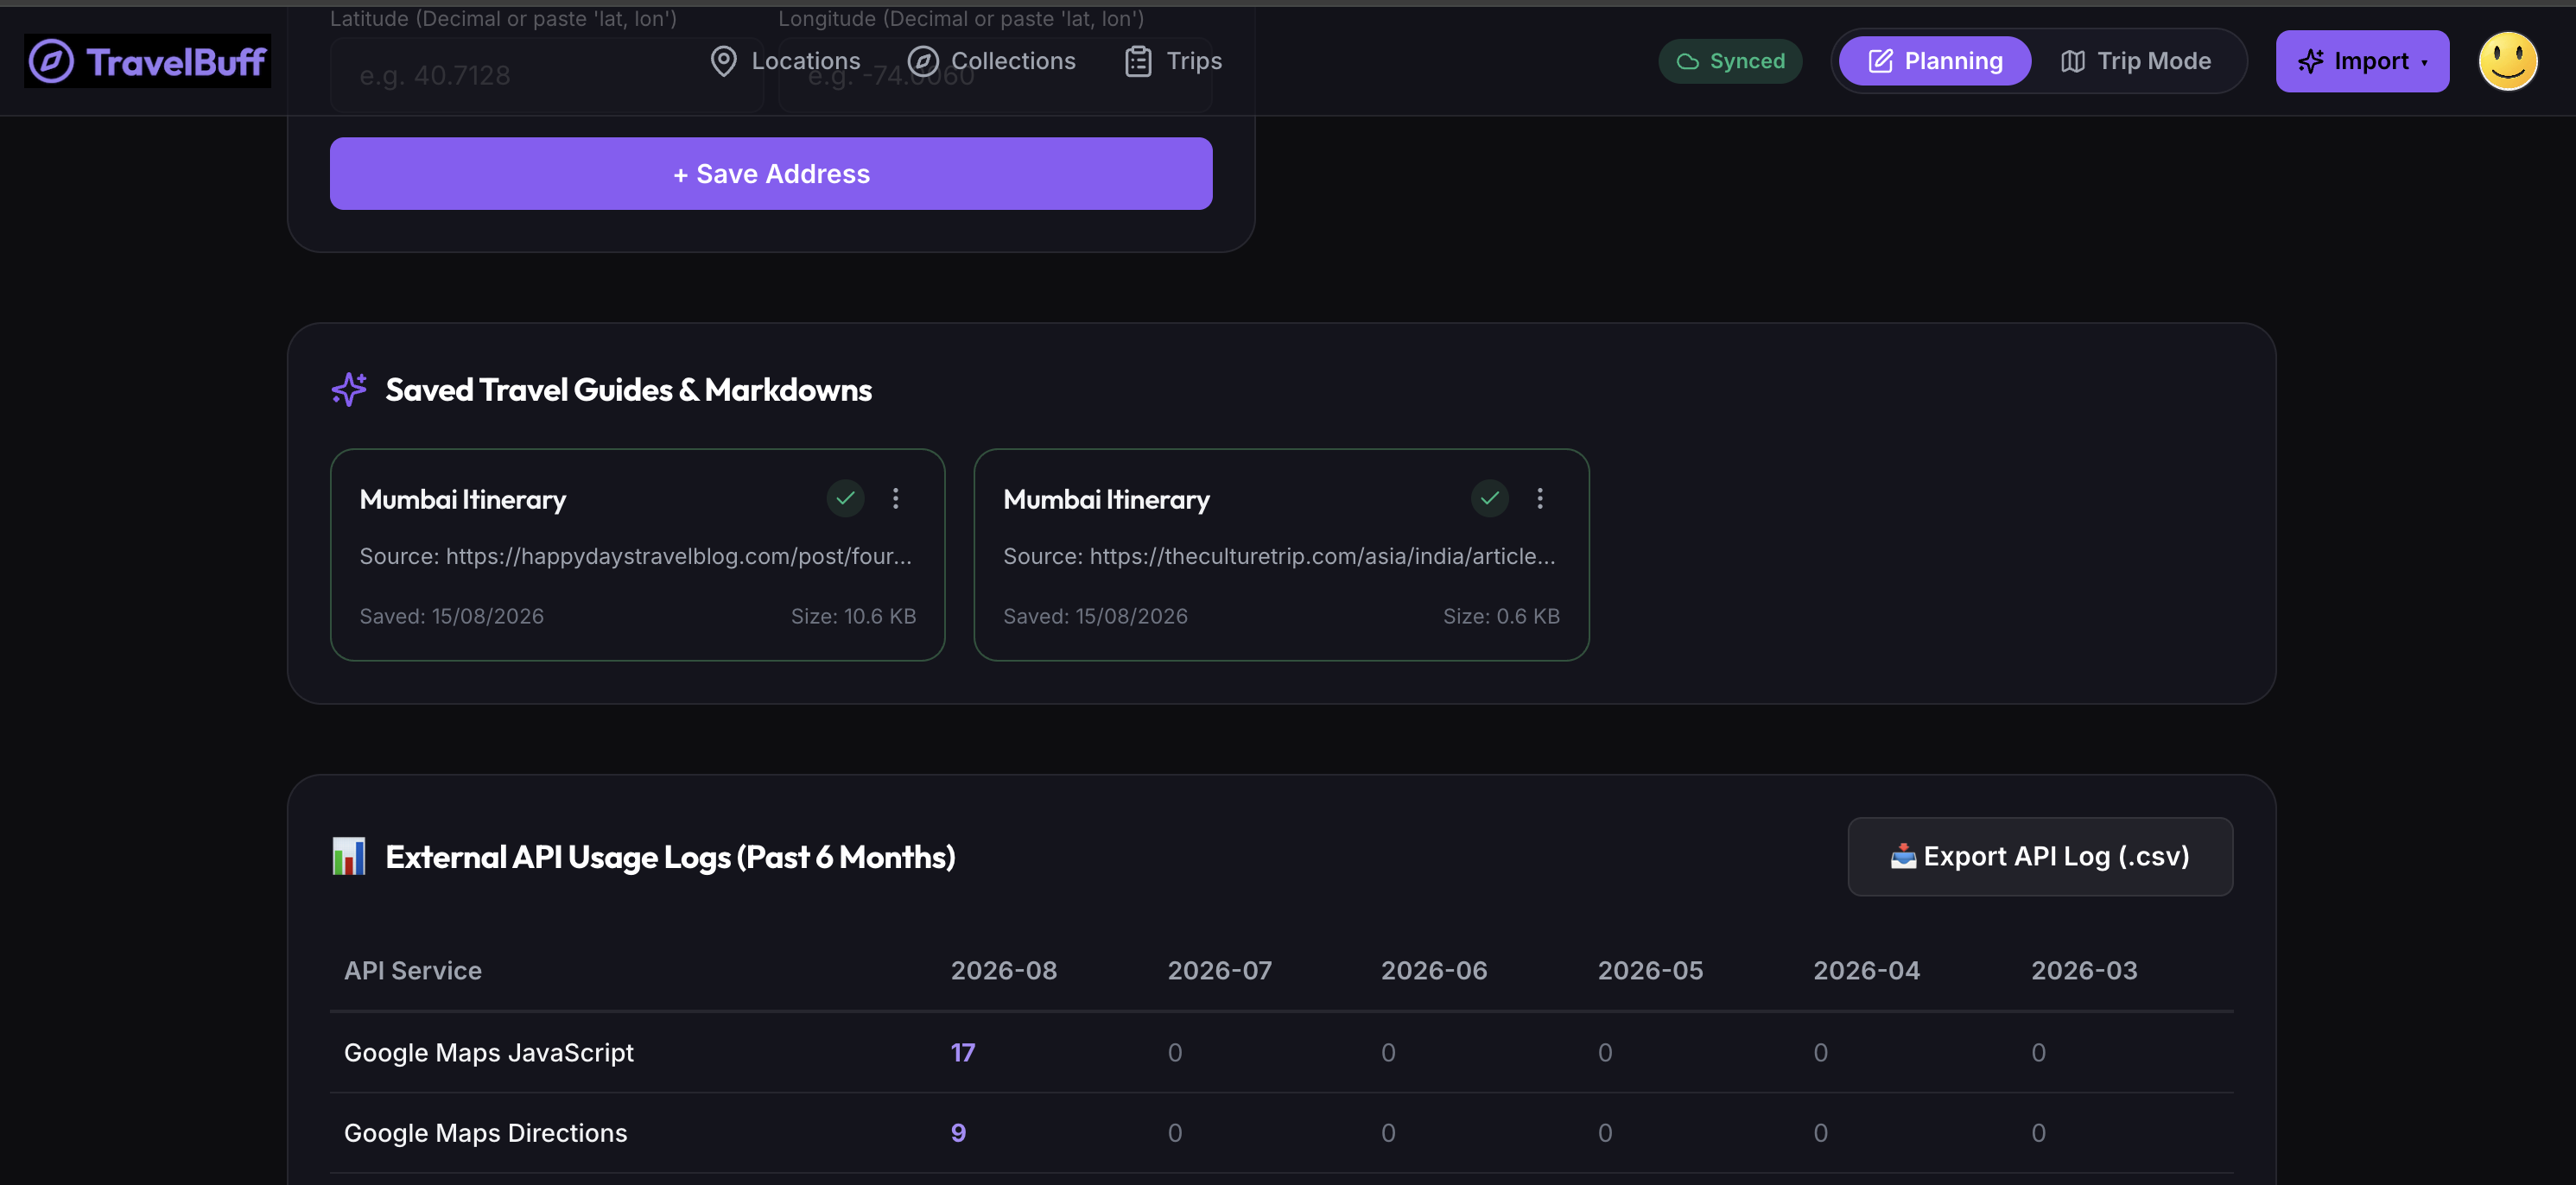This screenshot has width=2576, height=1185.
Task: Click the 2026-03 column header
Action: click(x=2084, y=970)
